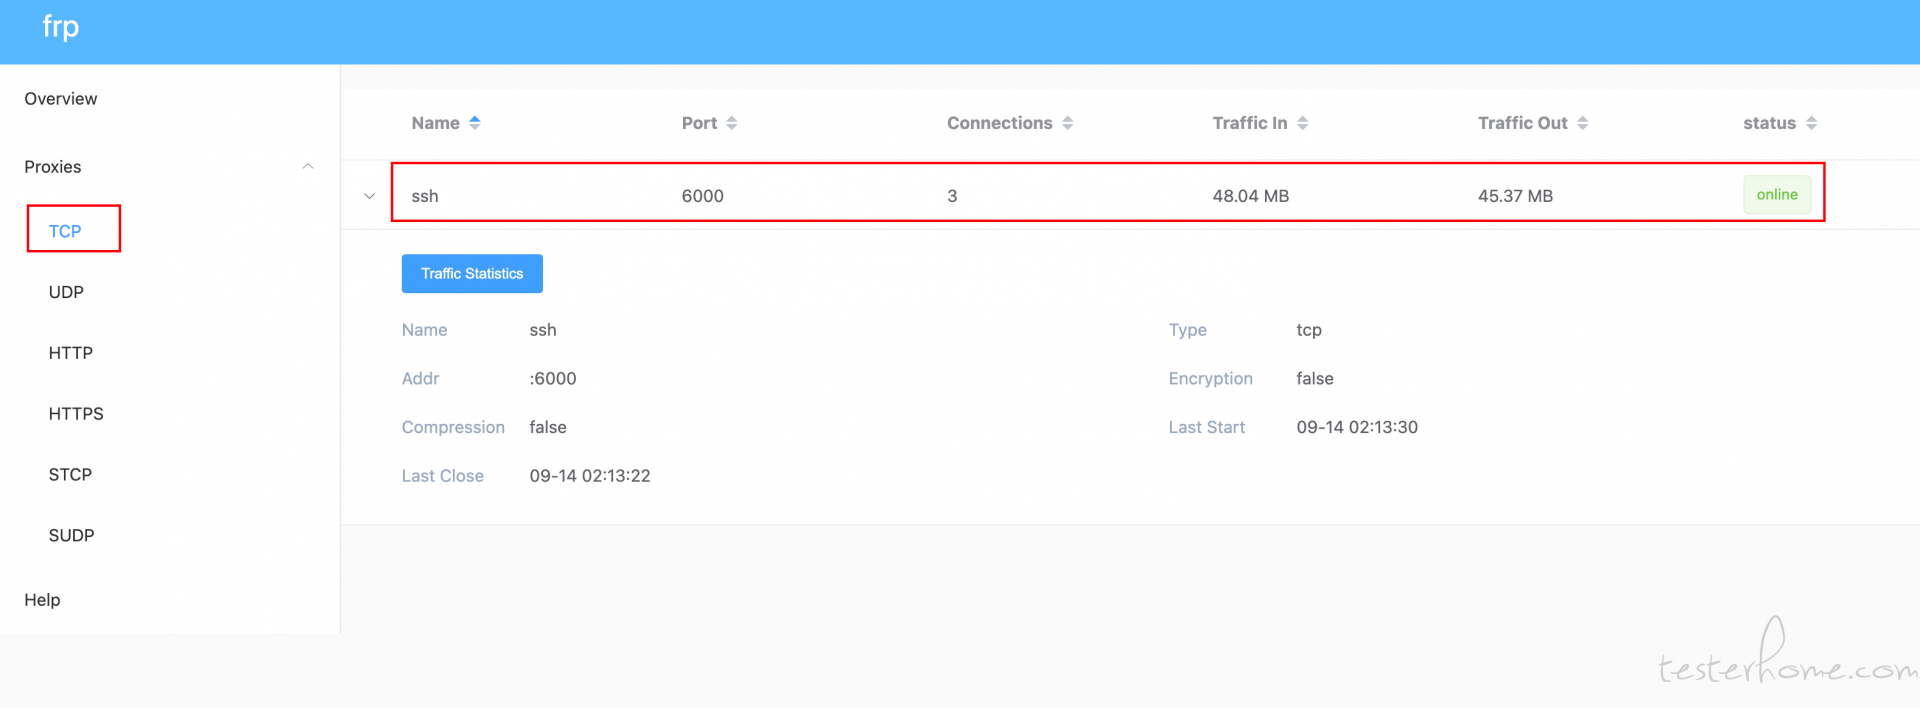Open the HTTPS proxies list
1920x708 pixels.
tap(76, 414)
